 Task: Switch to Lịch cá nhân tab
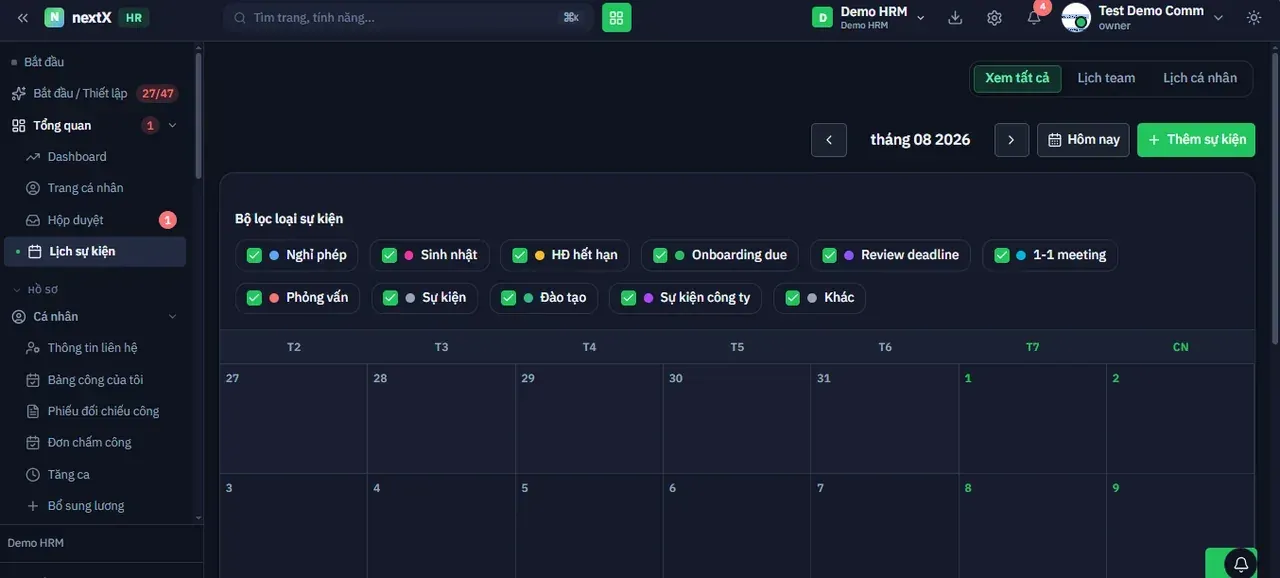1200,78
